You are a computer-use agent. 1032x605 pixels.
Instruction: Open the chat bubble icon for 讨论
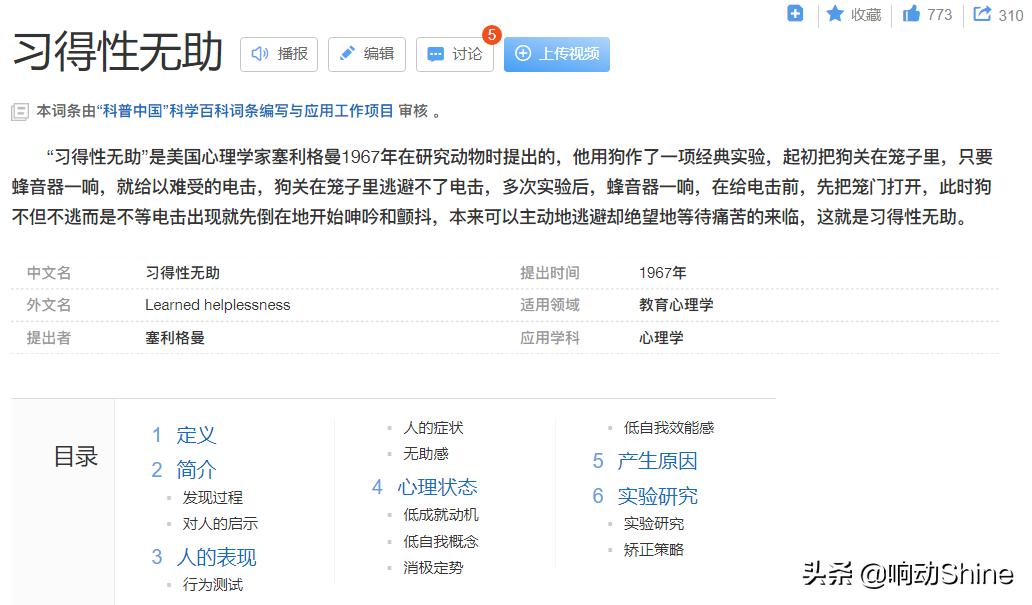click(x=437, y=54)
